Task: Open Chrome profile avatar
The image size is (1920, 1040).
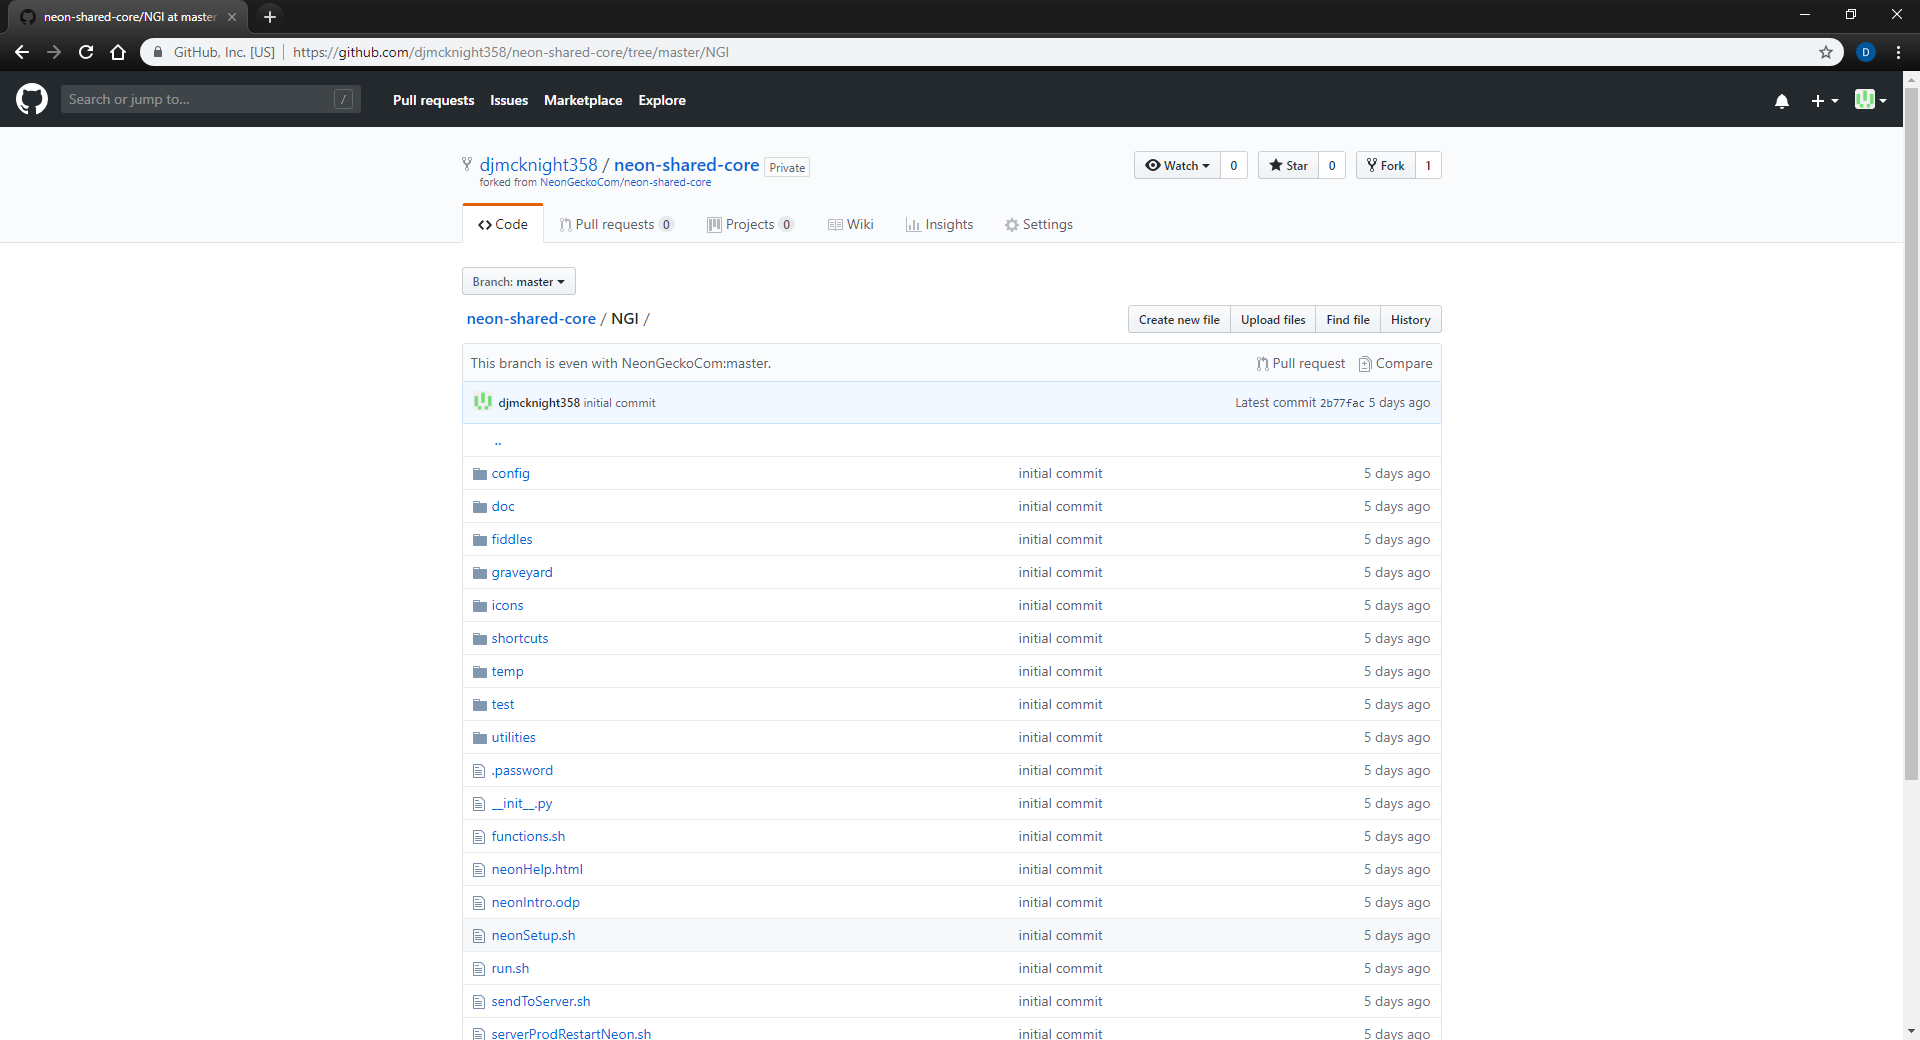Action: coord(1866,52)
